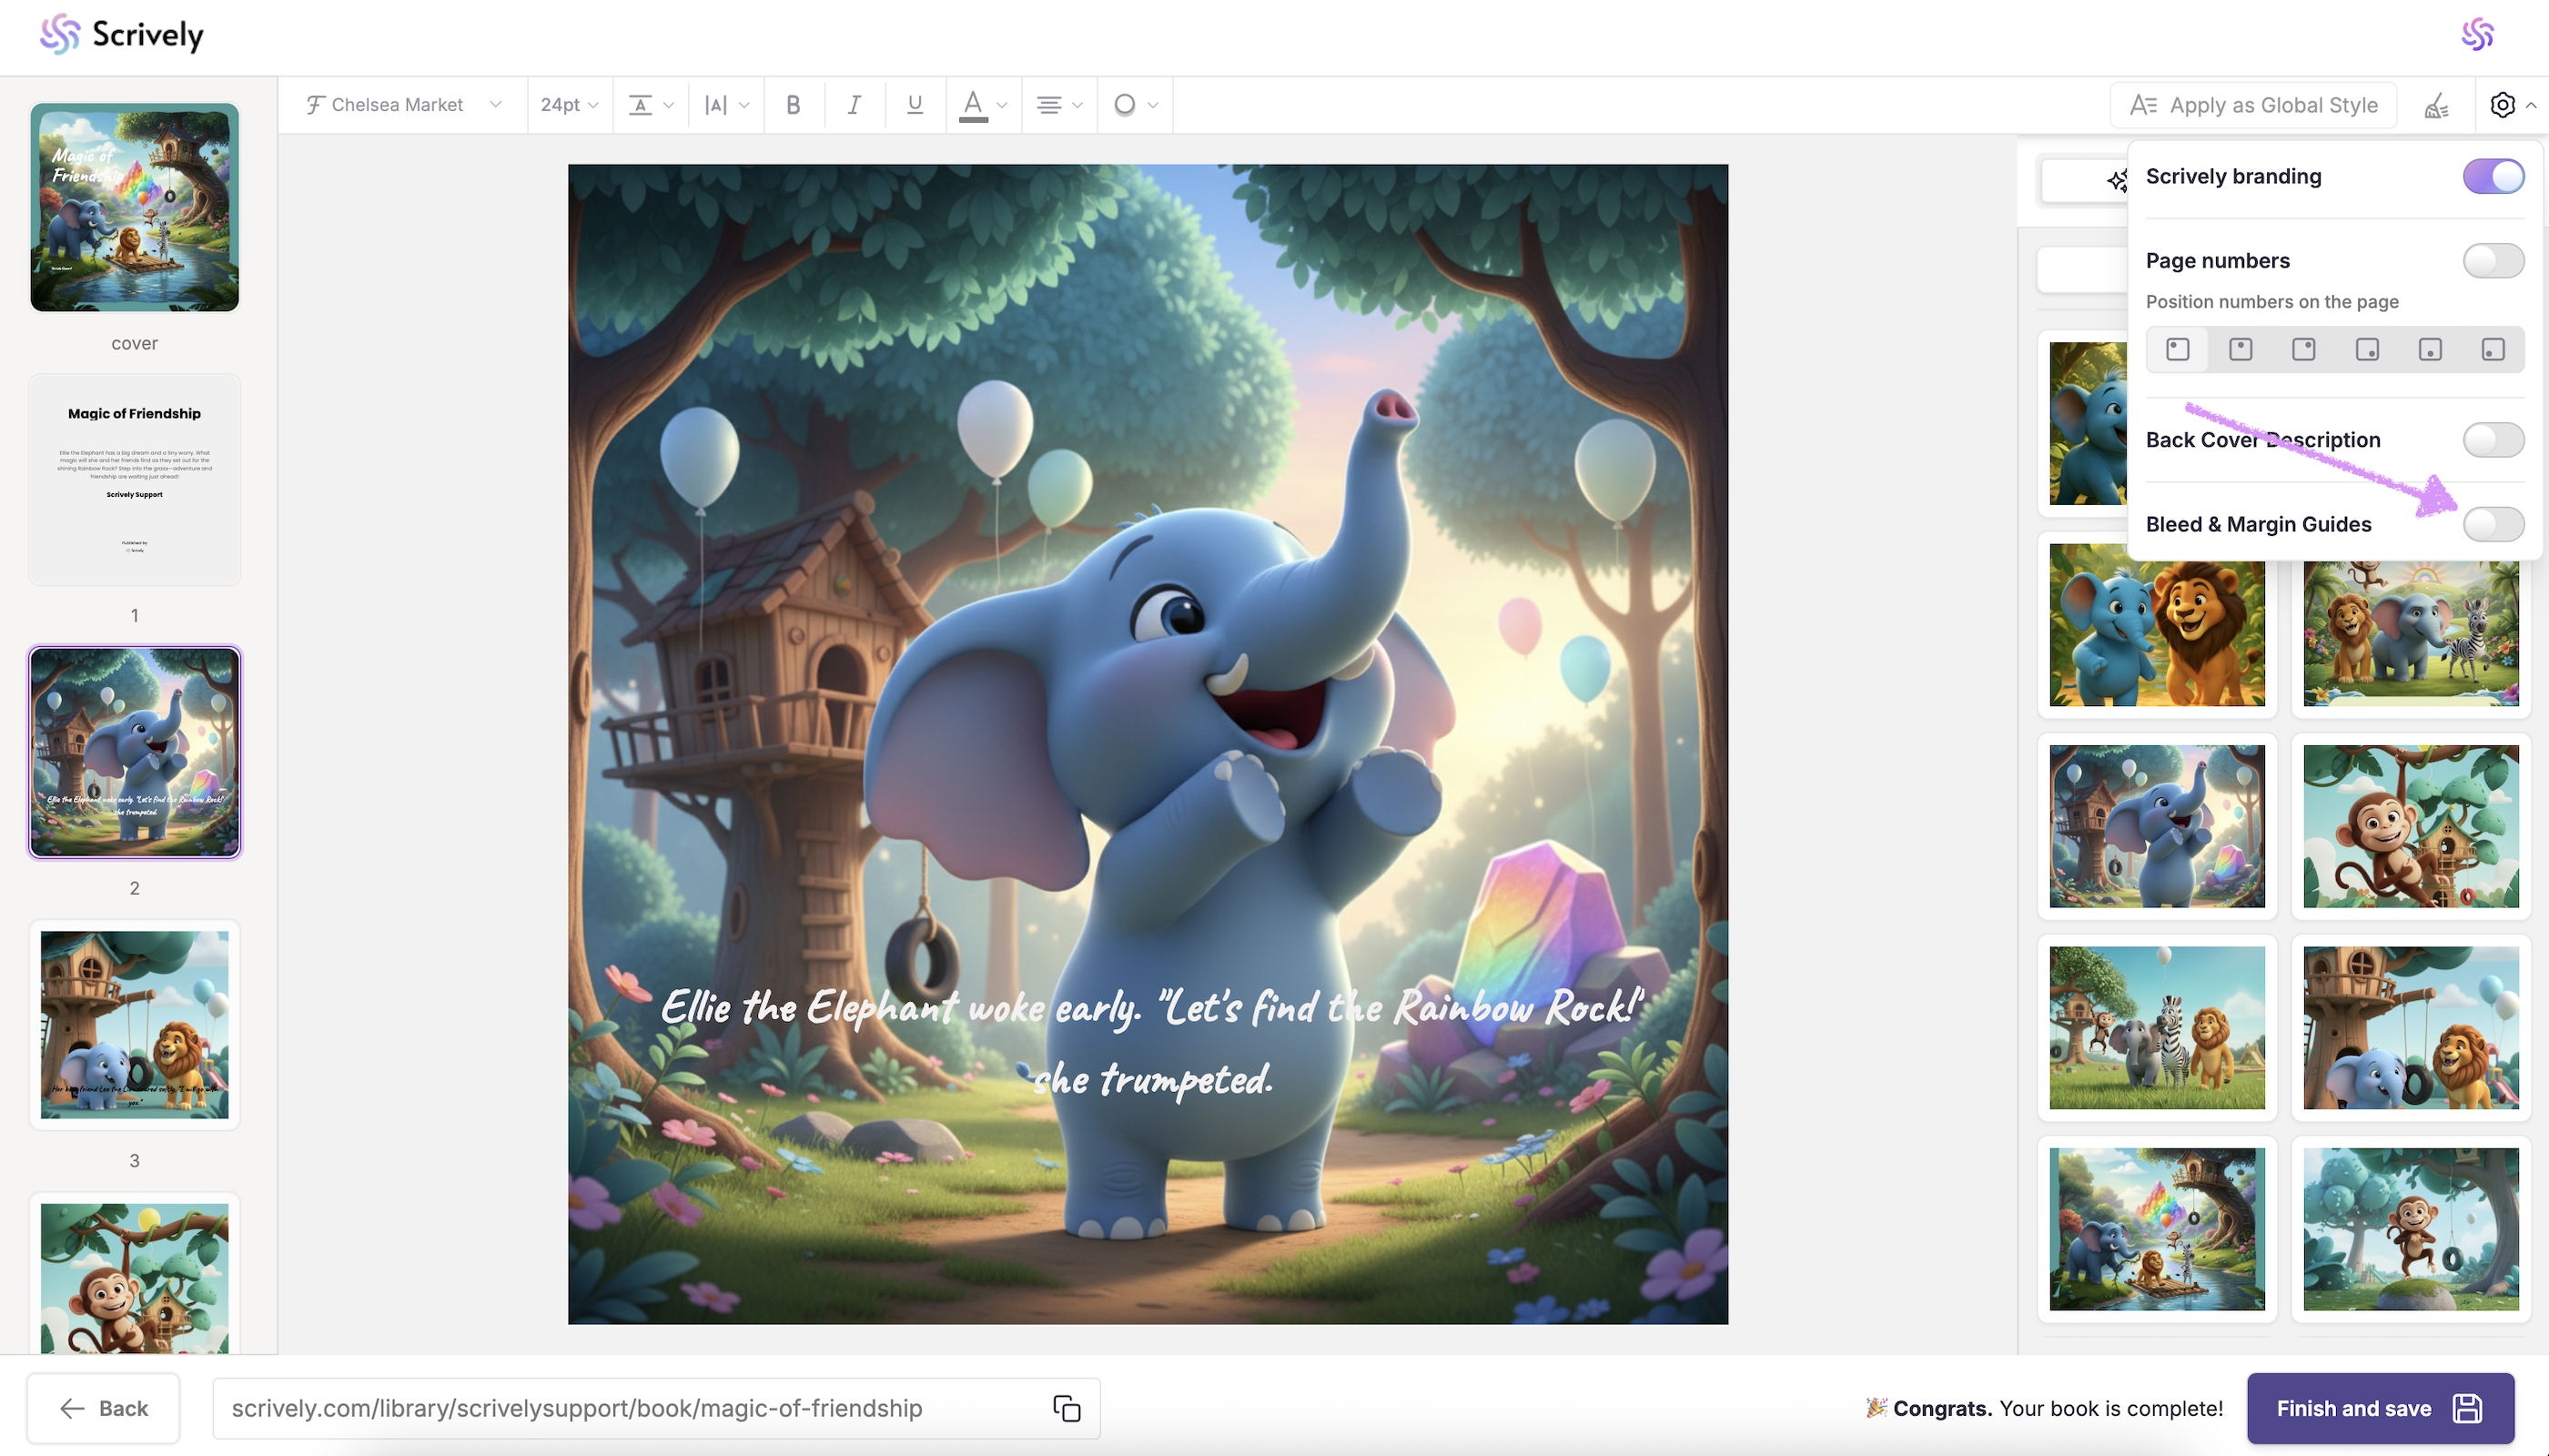Click Apply as Global Style
Screen dimensions: 2549x1456
tap(2254, 105)
